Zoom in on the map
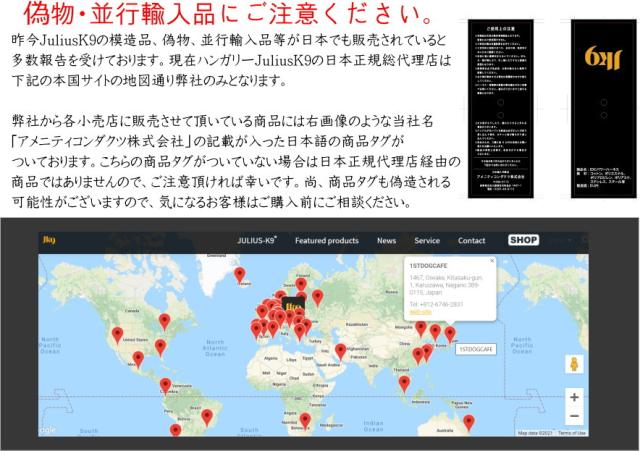 (x=574, y=396)
